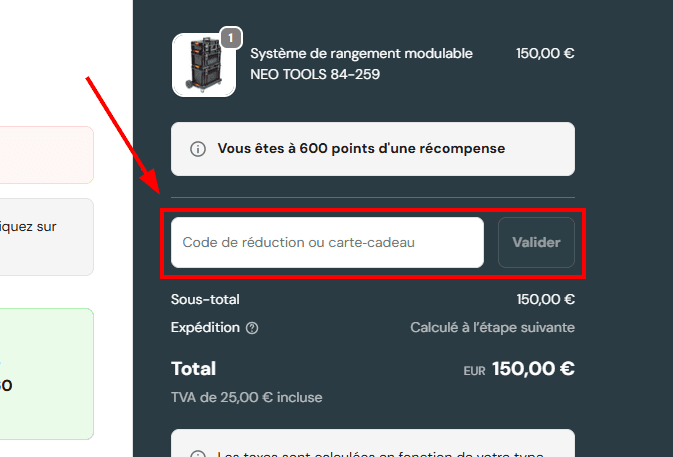673x457 pixels.
Task: Click the 'TVA de 25,00 € incluse' line
Action: 246,397
